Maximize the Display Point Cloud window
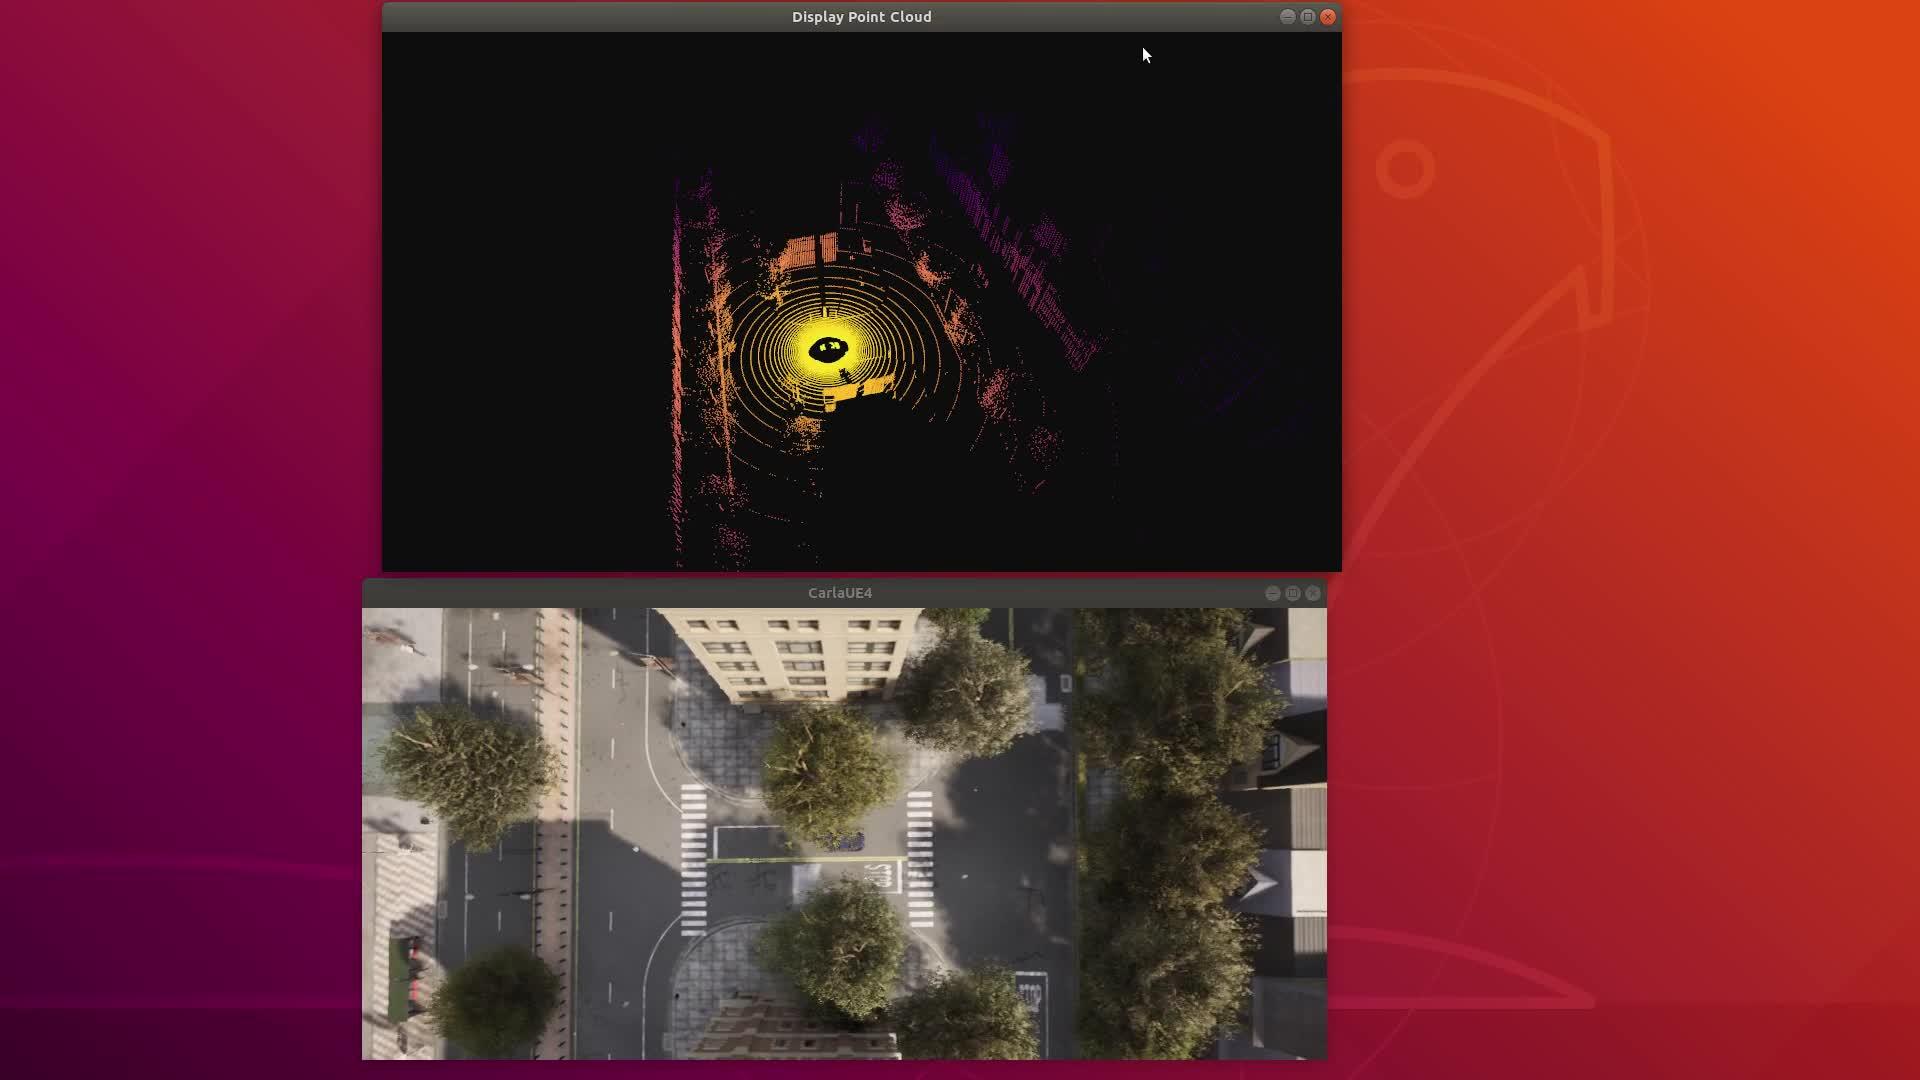The height and width of the screenshot is (1080, 1920). (x=1308, y=17)
